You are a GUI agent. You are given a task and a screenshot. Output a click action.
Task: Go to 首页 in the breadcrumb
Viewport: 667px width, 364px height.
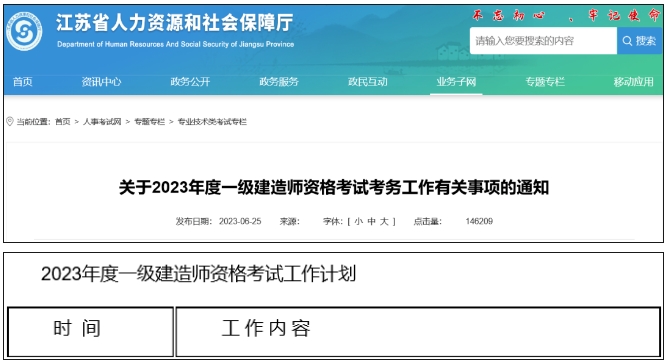pos(63,122)
